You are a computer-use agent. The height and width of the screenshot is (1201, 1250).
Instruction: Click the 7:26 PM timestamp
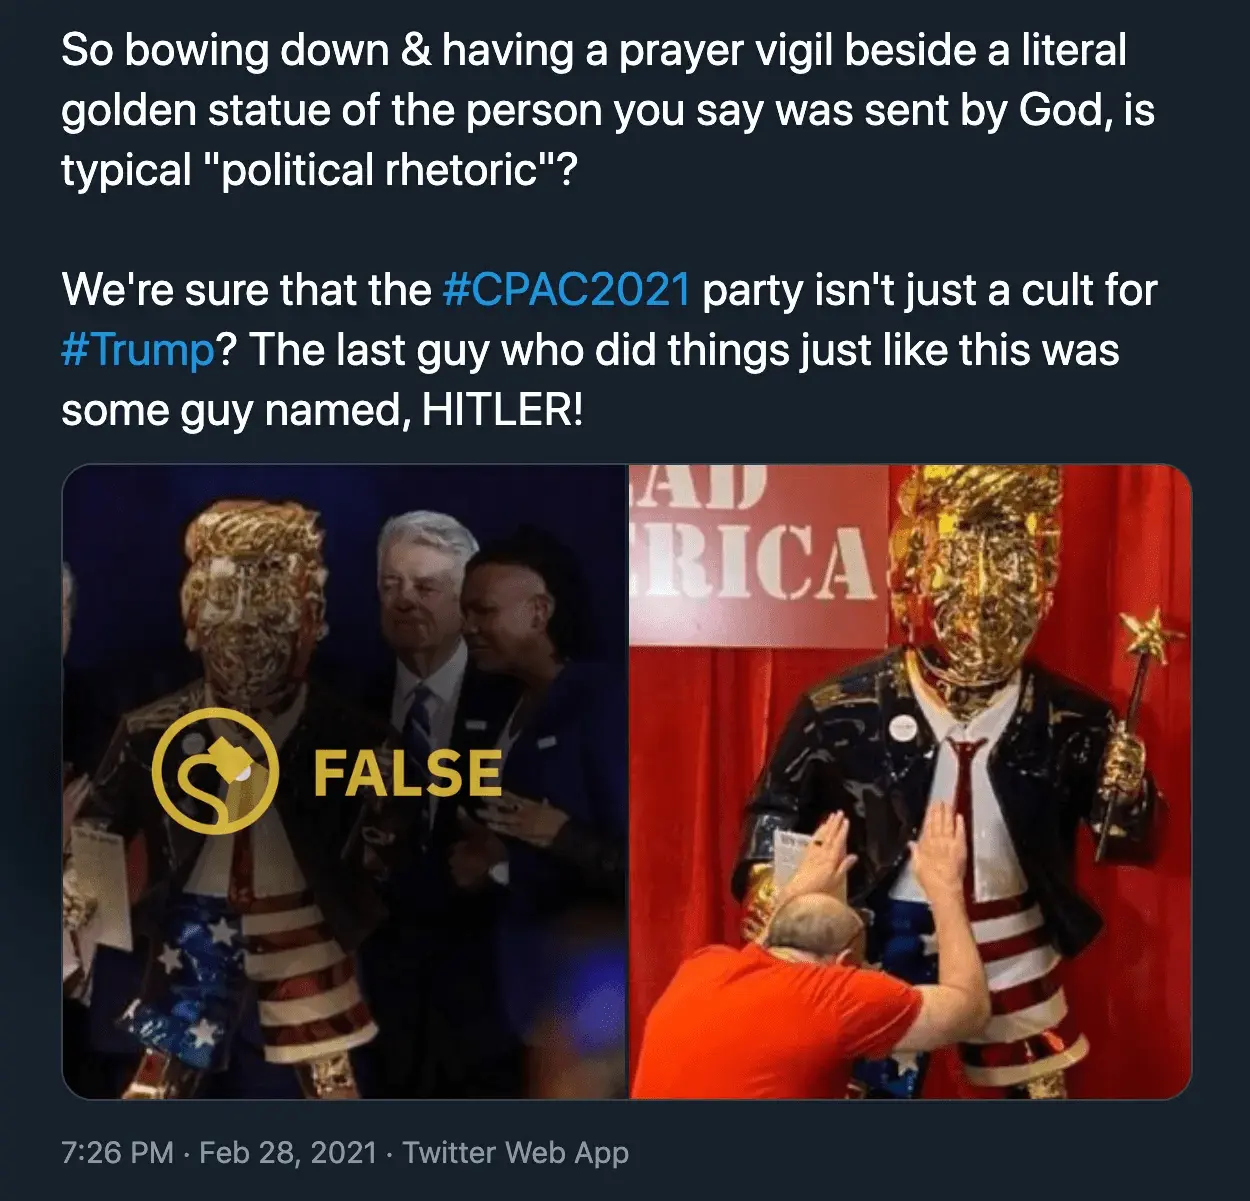click(x=117, y=1152)
